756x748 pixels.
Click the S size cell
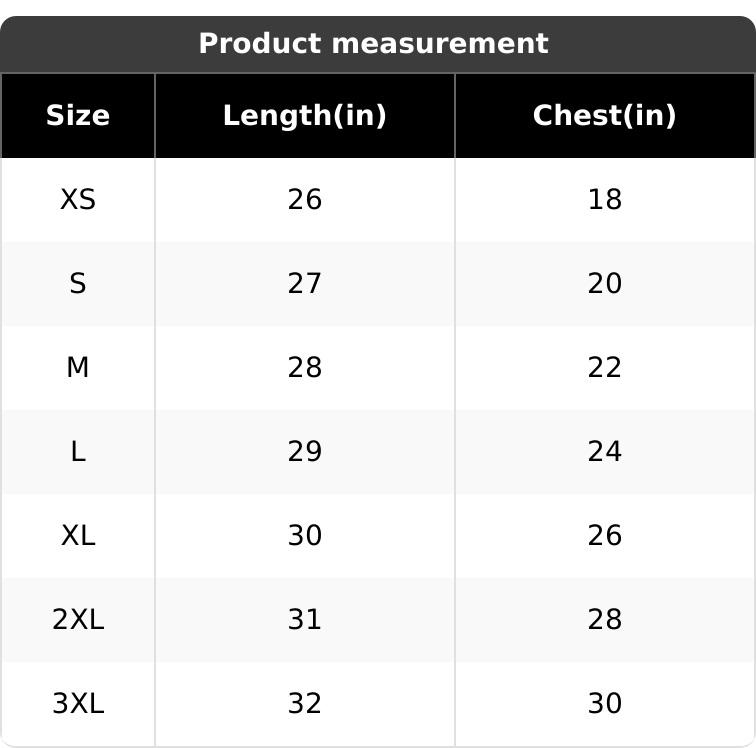[78, 284]
